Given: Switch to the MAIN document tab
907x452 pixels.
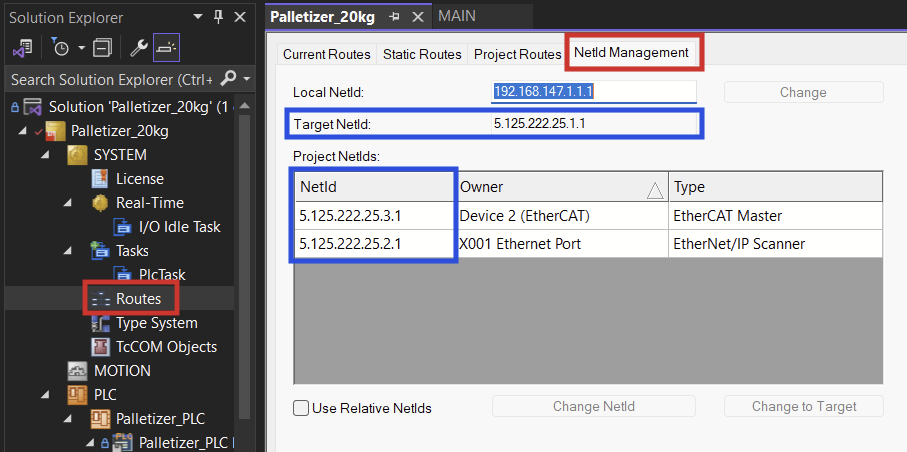Looking at the screenshot, I should 457,16.
